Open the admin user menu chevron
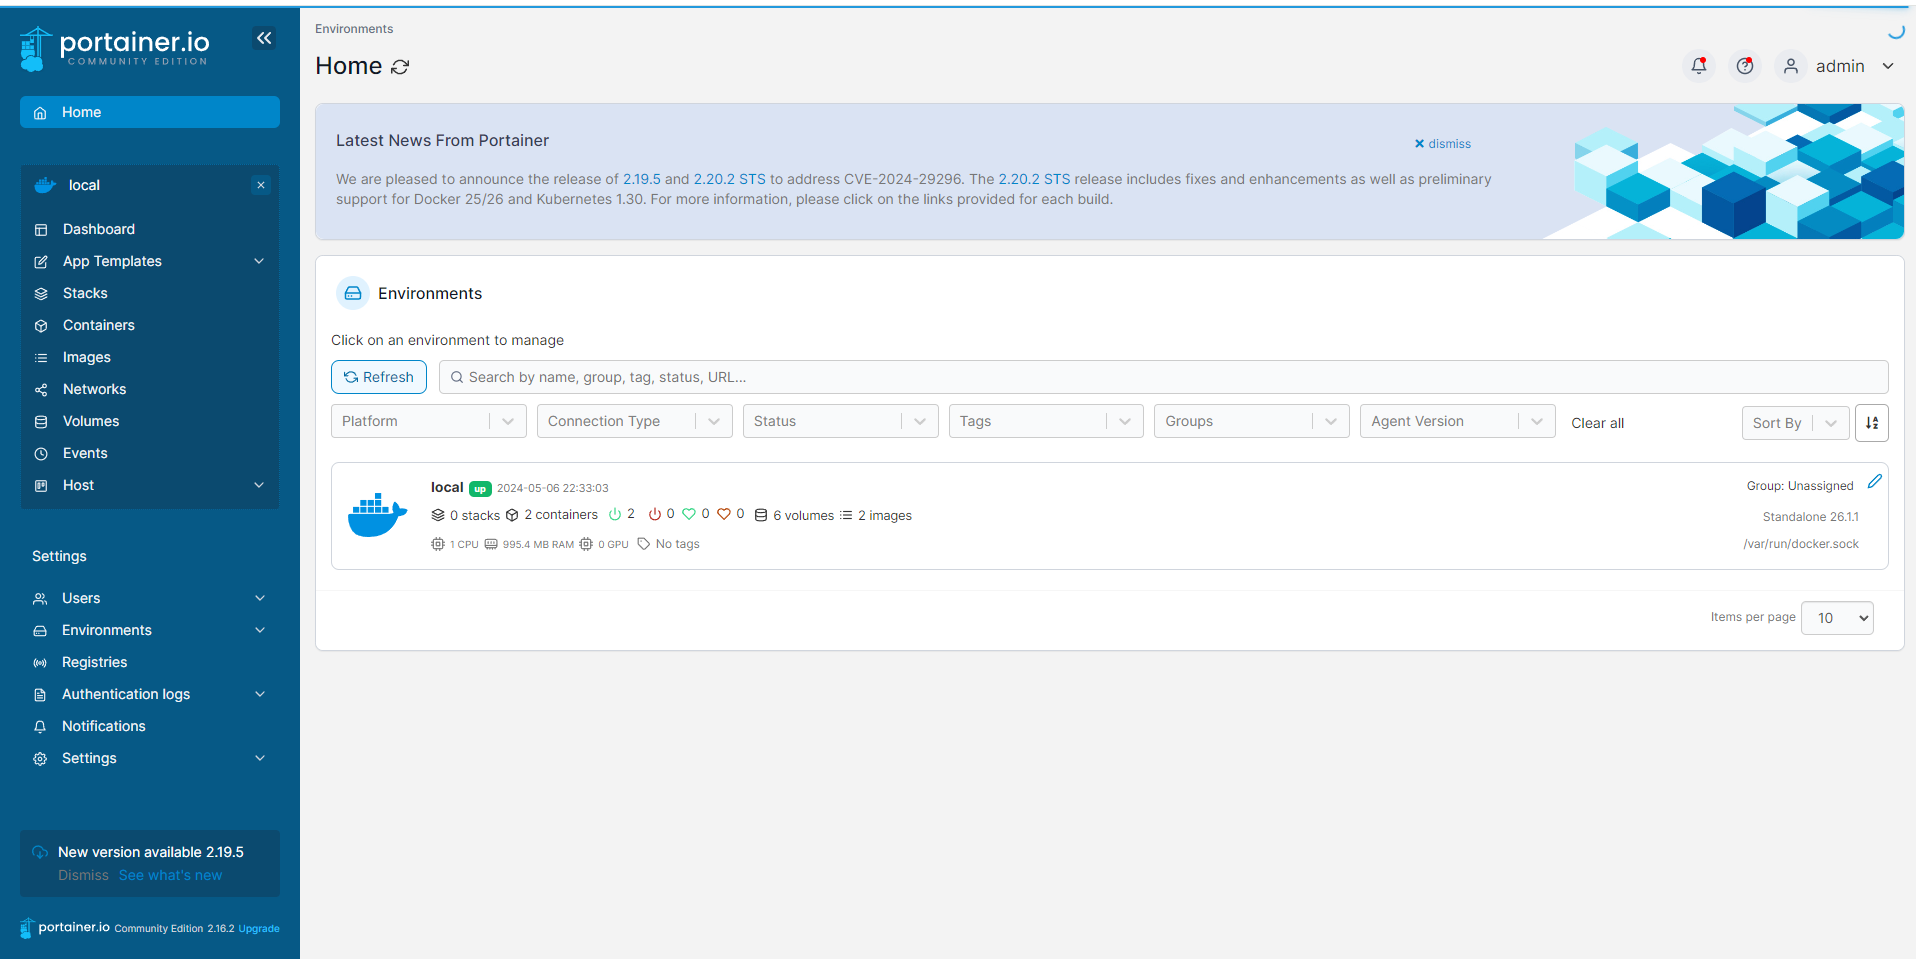The image size is (1916, 959). tap(1888, 66)
